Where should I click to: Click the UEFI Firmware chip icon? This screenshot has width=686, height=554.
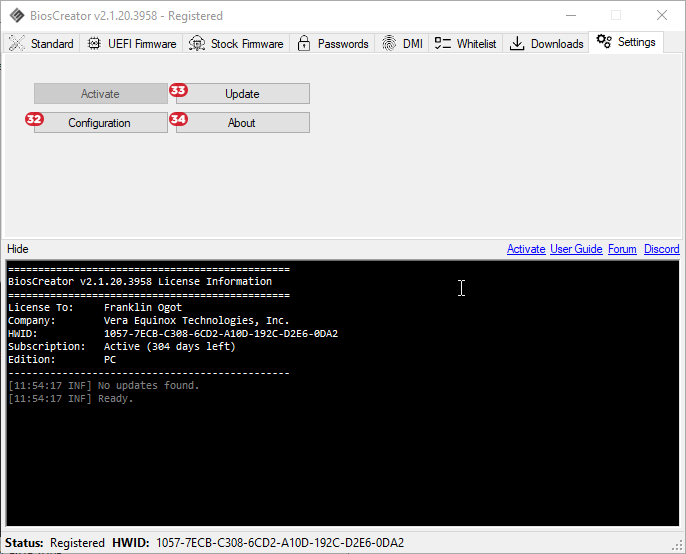(x=94, y=43)
